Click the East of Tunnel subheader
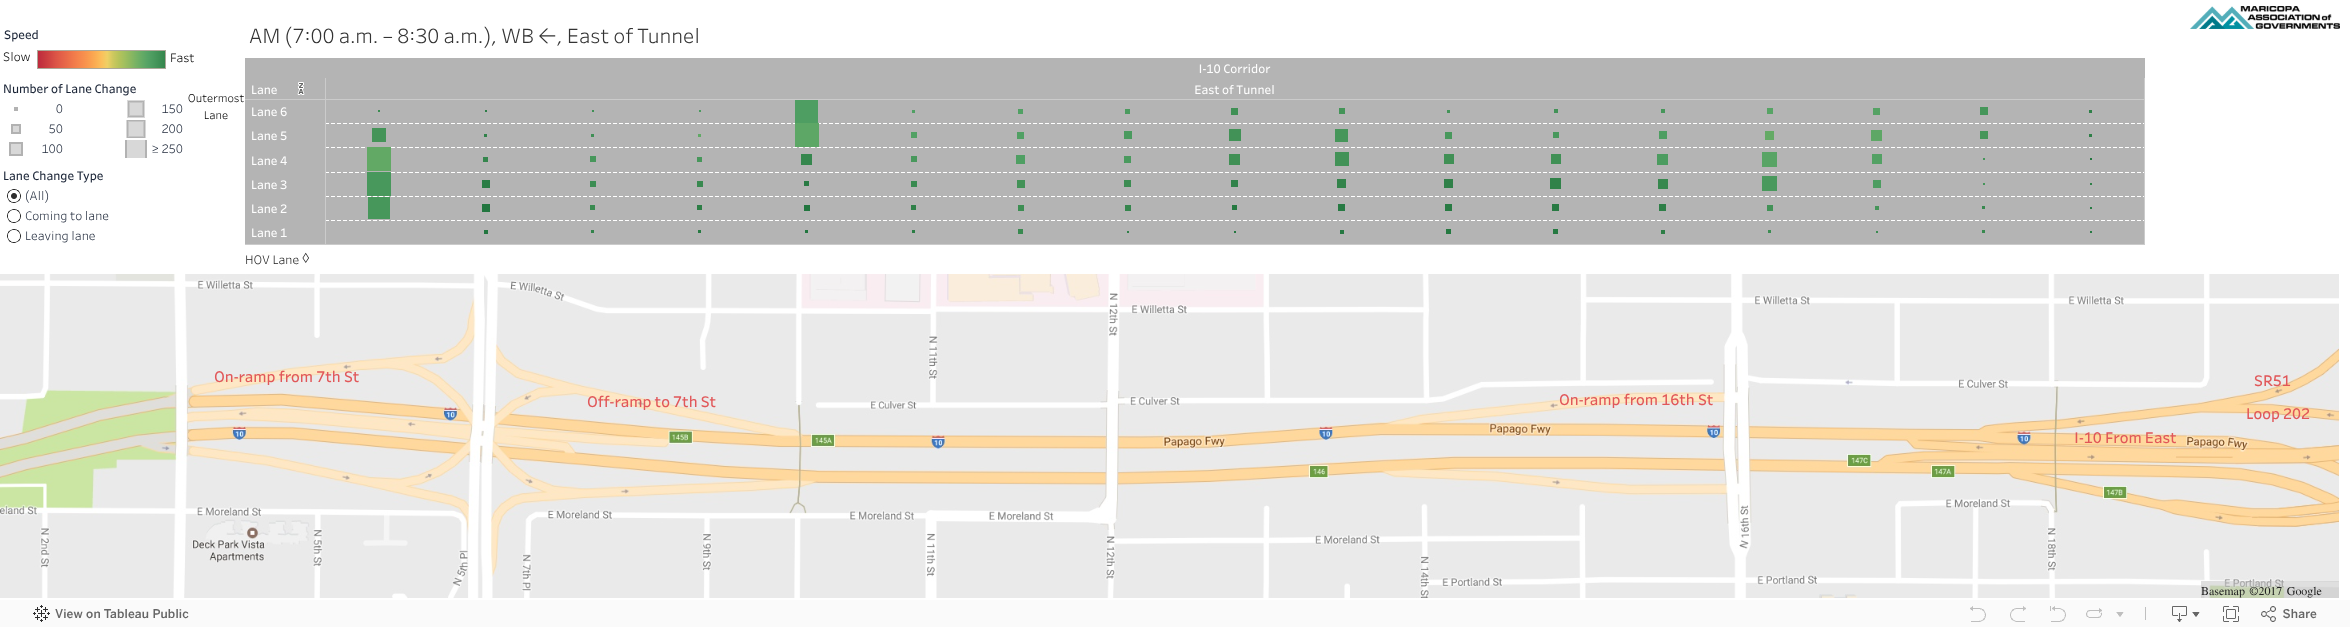This screenshot has width=2350, height=627. coord(1234,90)
